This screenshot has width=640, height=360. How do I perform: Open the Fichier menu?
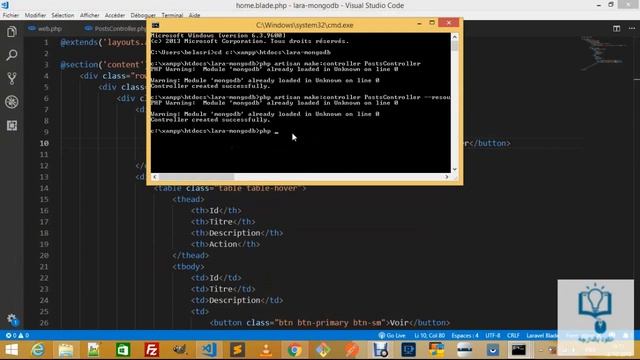pos(11,15)
